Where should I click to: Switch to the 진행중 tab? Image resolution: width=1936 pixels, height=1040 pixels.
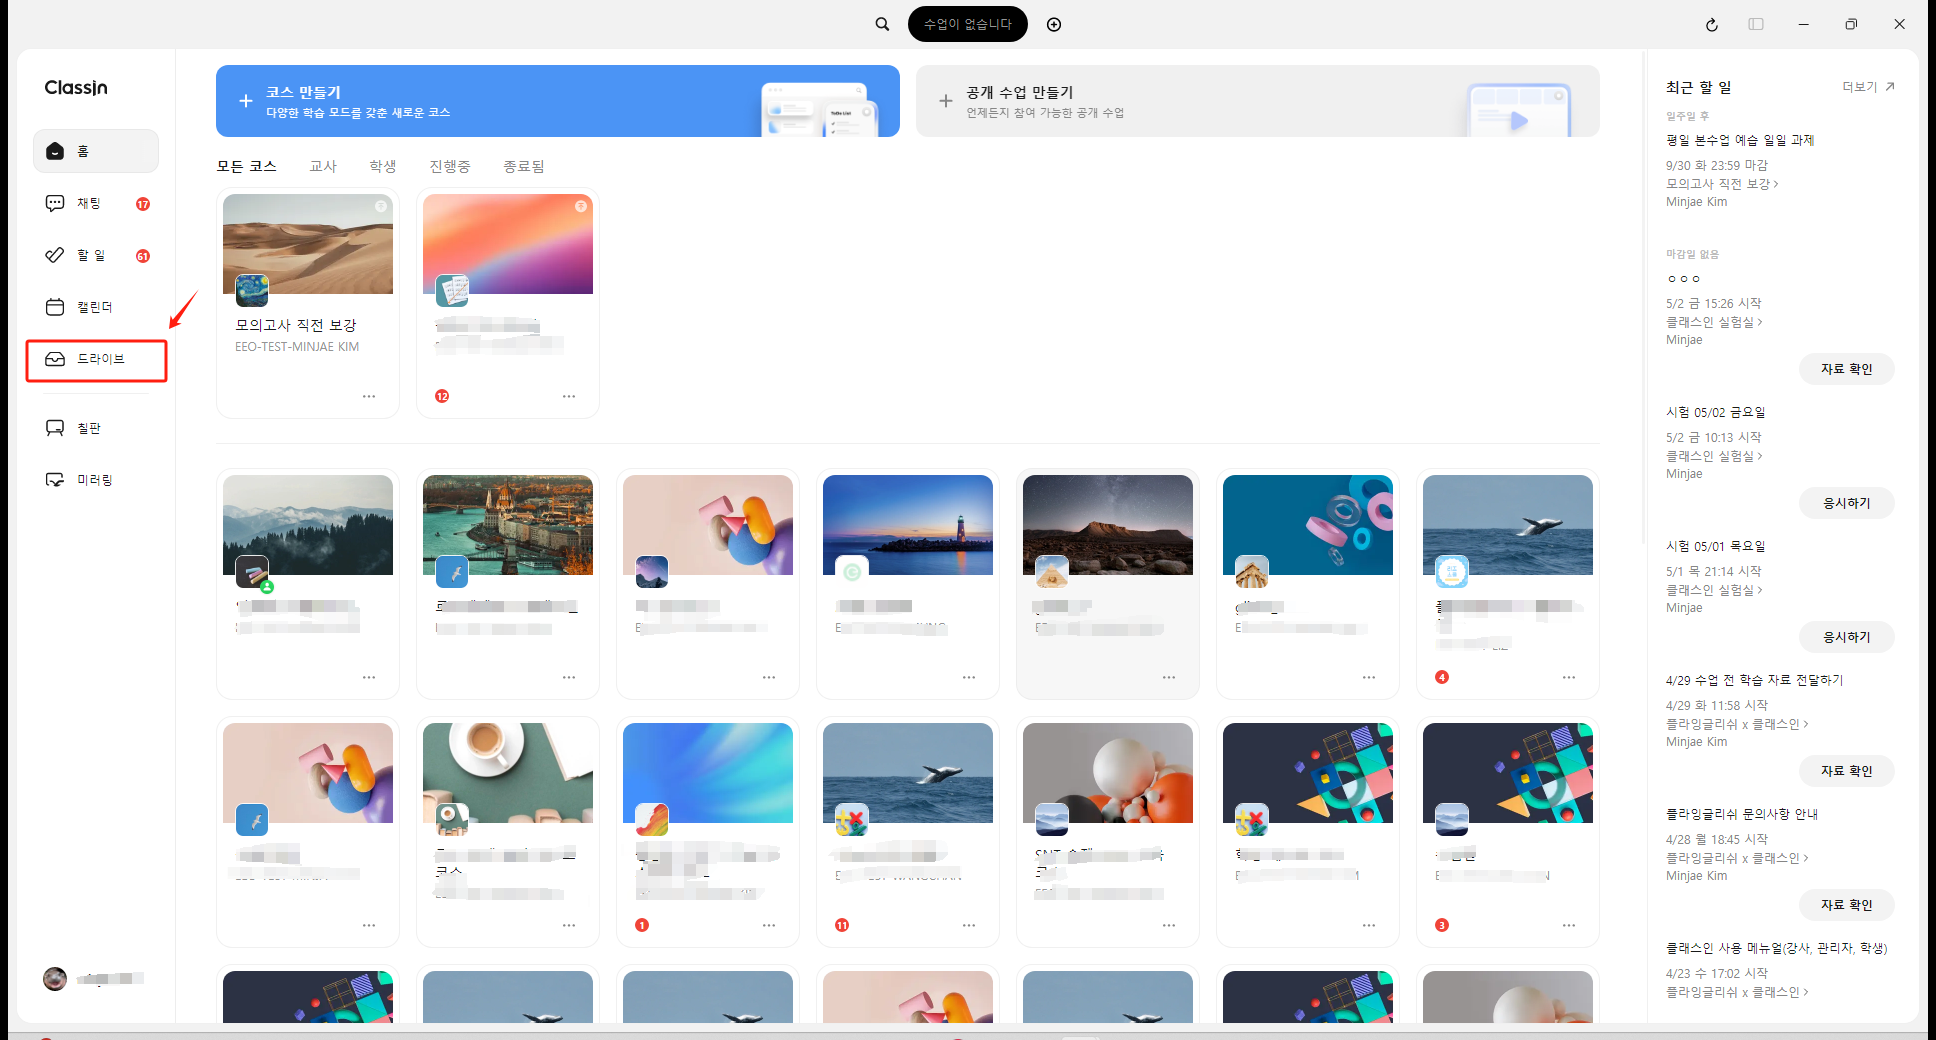pos(450,166)
